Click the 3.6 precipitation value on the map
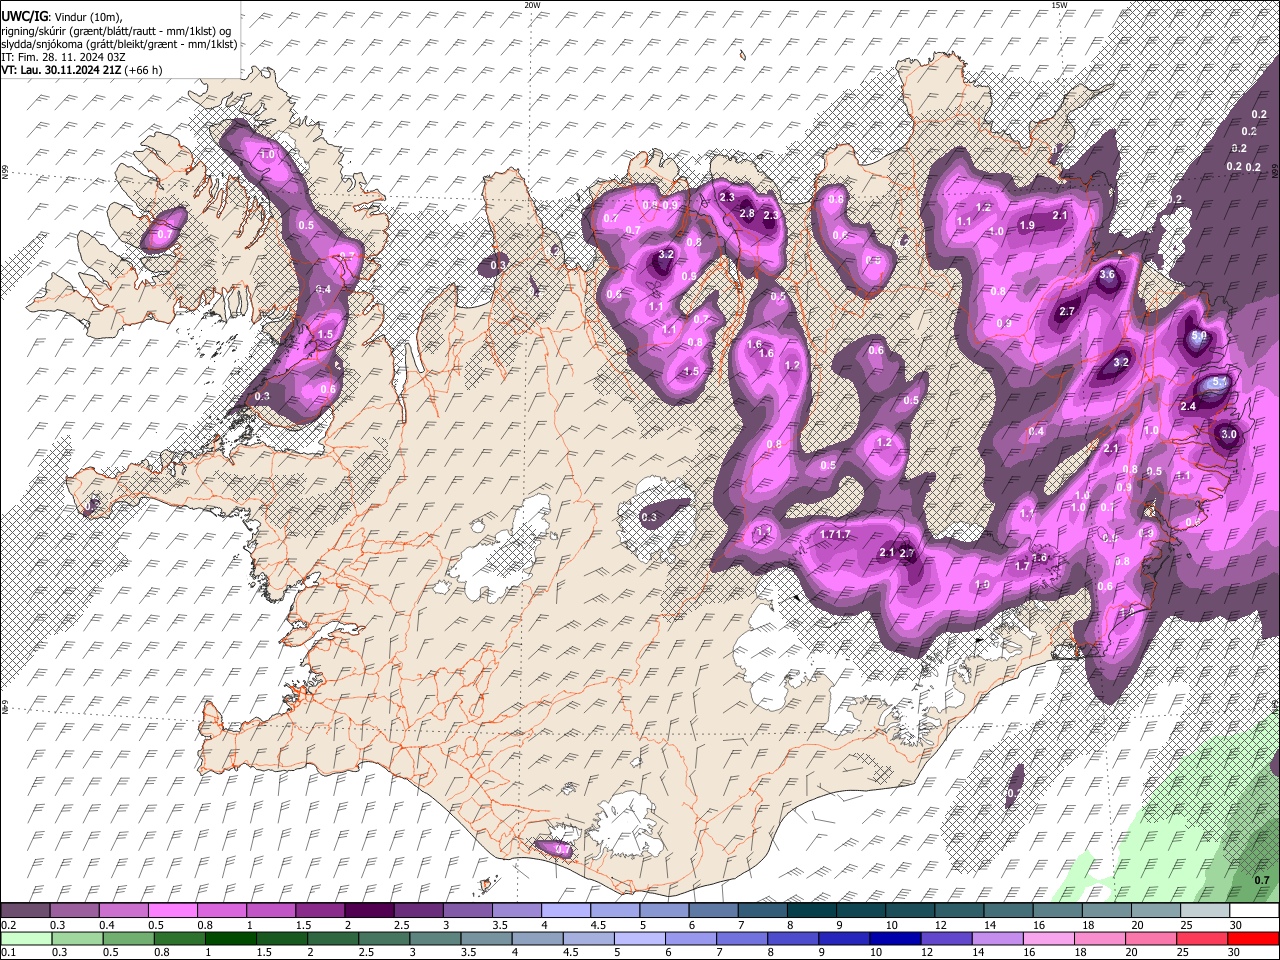The width and height of the screenshot is (1280, 960). point(1107,275)
